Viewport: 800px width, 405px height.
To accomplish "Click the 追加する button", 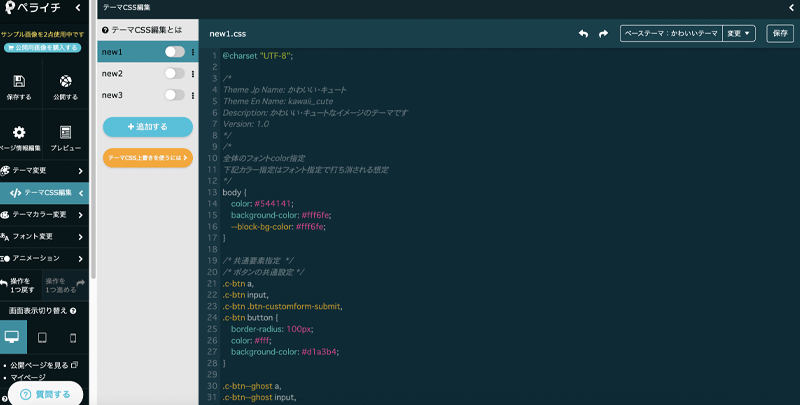I will pyautogui.click(x=147, y=127).
